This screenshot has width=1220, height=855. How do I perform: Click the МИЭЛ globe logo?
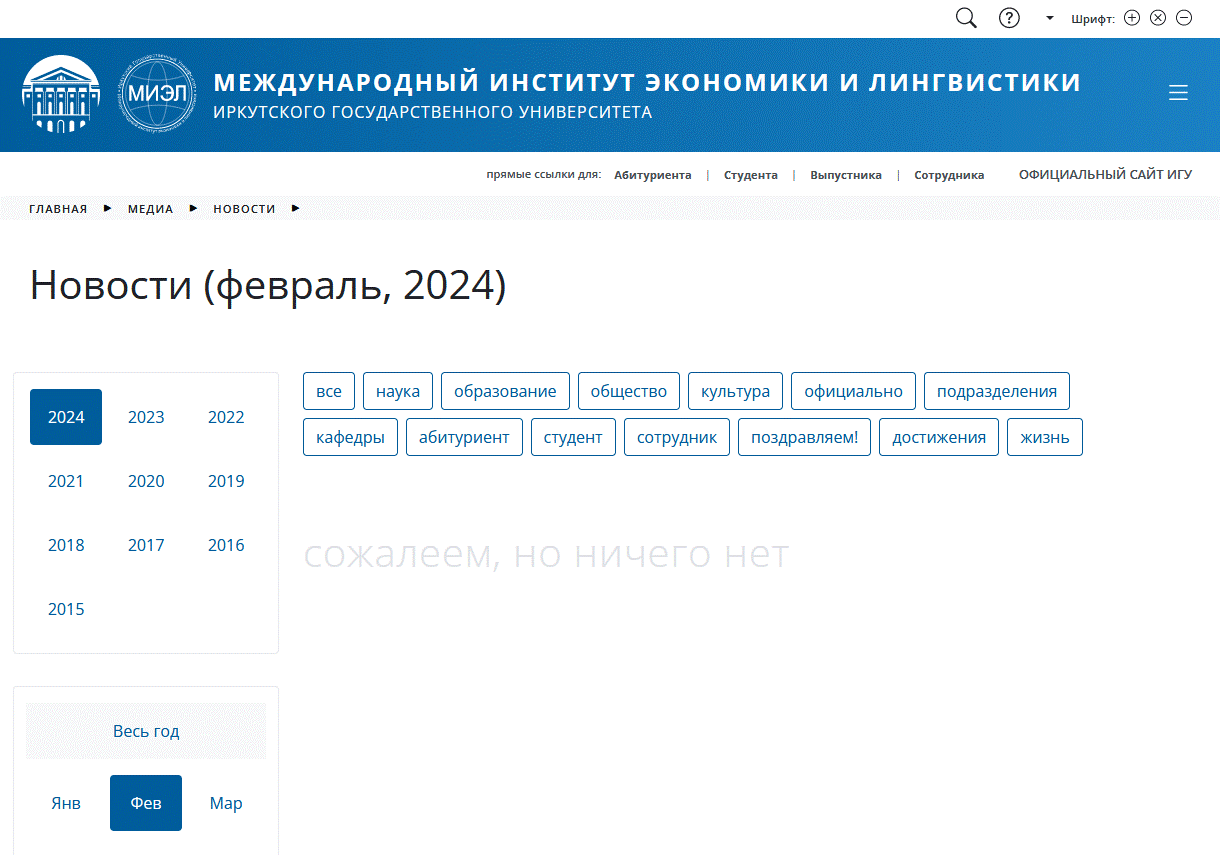[158, 95]
